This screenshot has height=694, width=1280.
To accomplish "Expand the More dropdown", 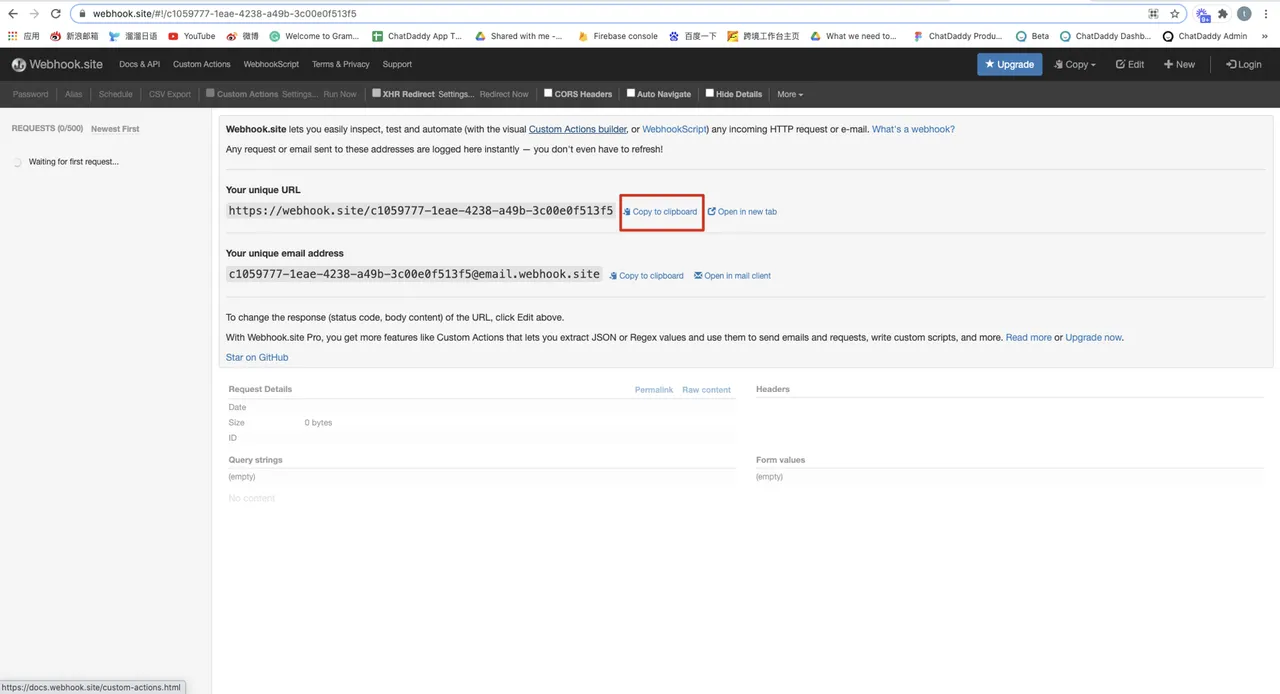I will pyautogui.click(x=790, y=94).
